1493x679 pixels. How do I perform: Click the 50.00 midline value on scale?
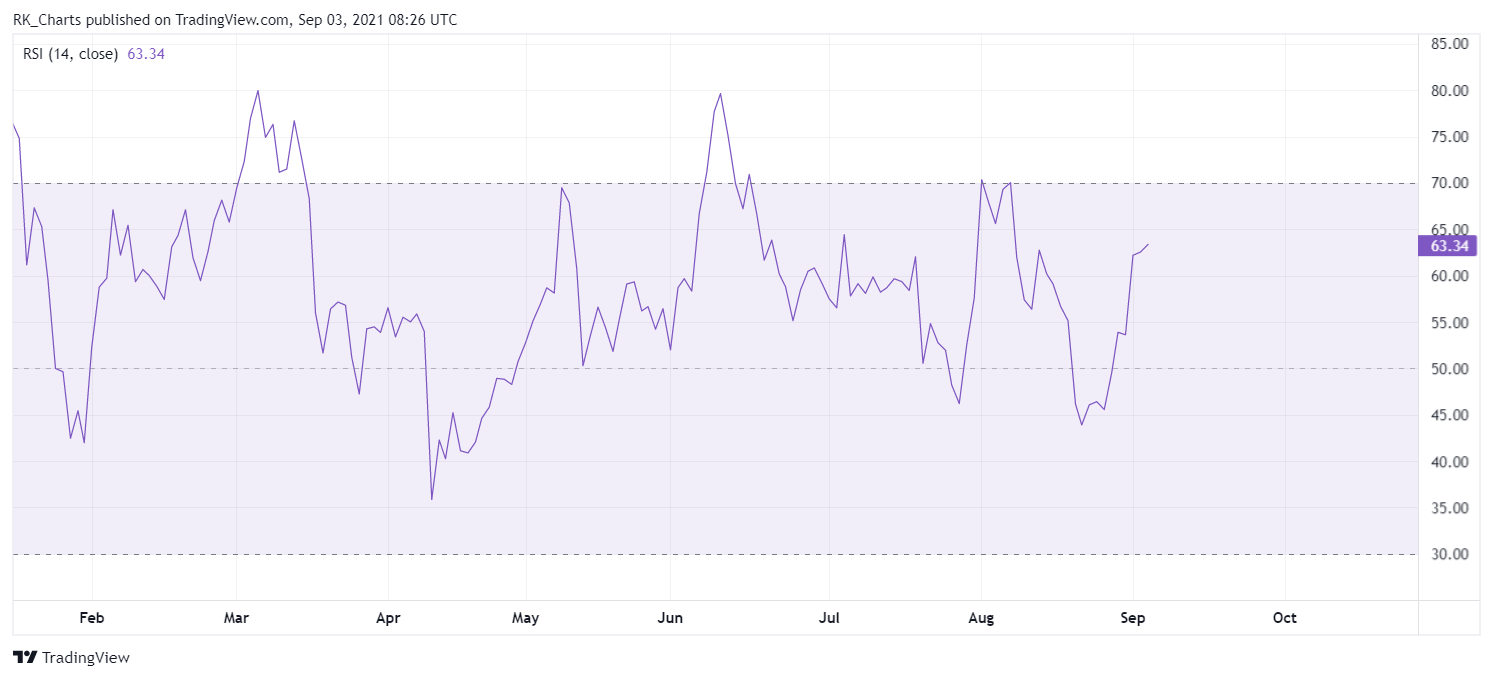click(x=1448, y=369)
